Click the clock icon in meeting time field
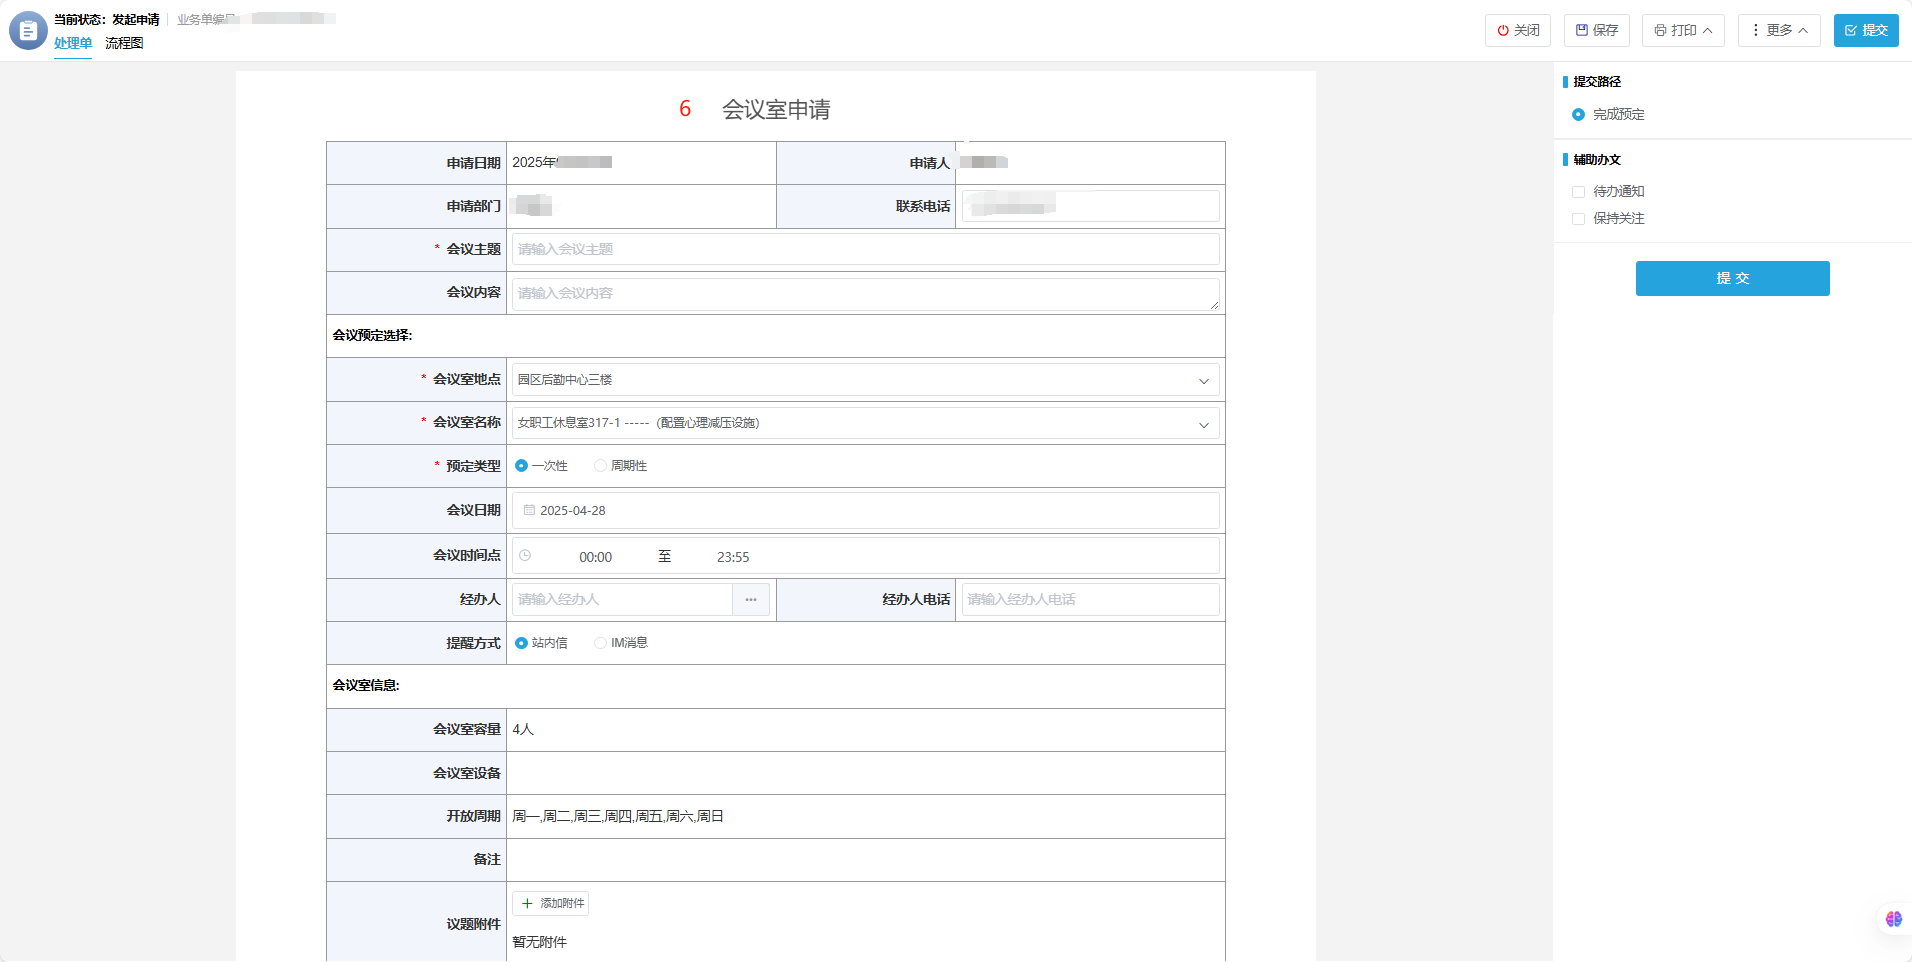The height and width of the screenshot is (962, 1912). pos(525,555)
